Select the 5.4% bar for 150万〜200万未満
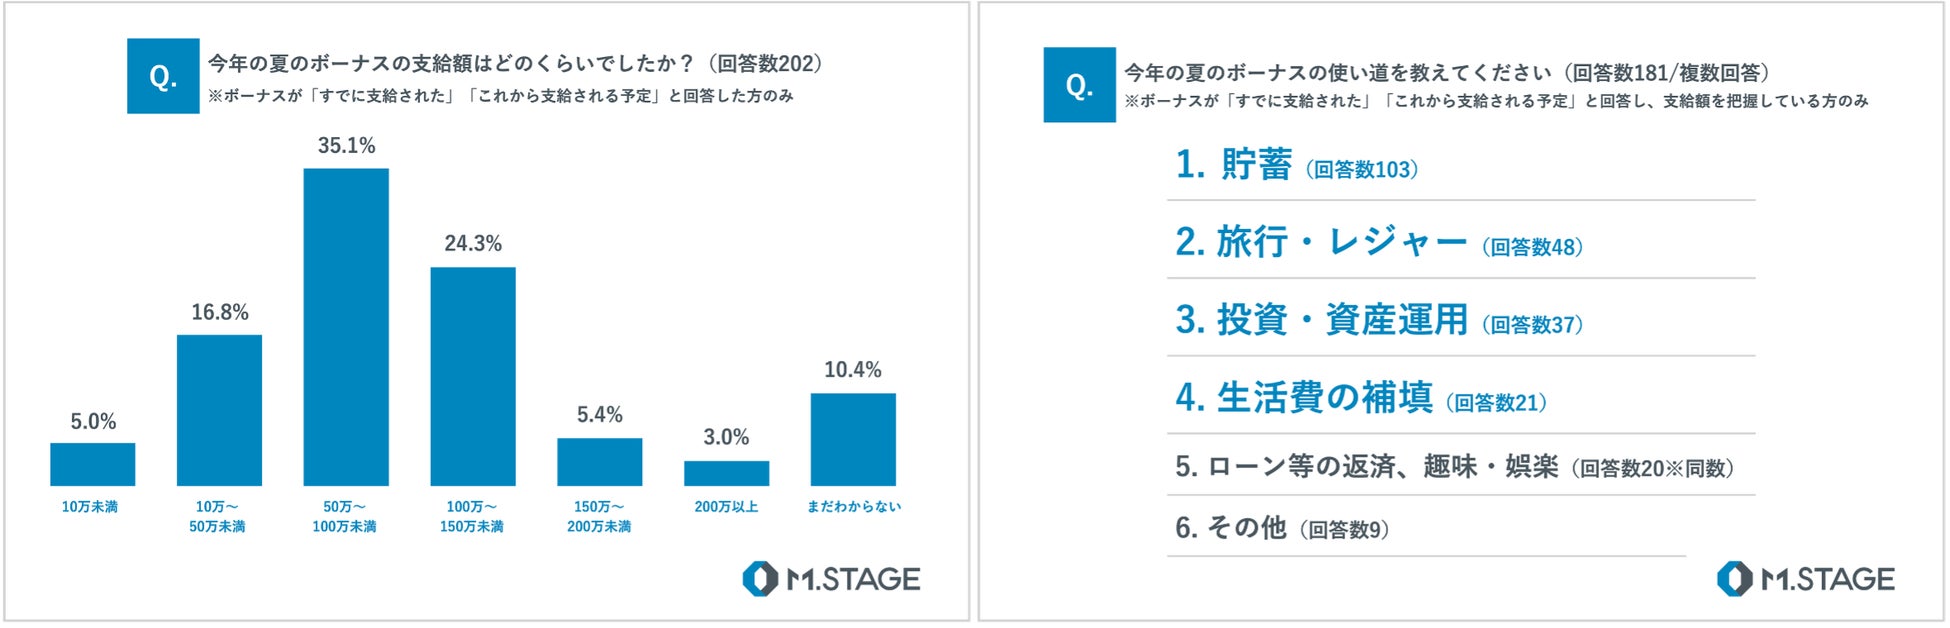Viewport: 1950px width, 628px height. tap(600, 462)
